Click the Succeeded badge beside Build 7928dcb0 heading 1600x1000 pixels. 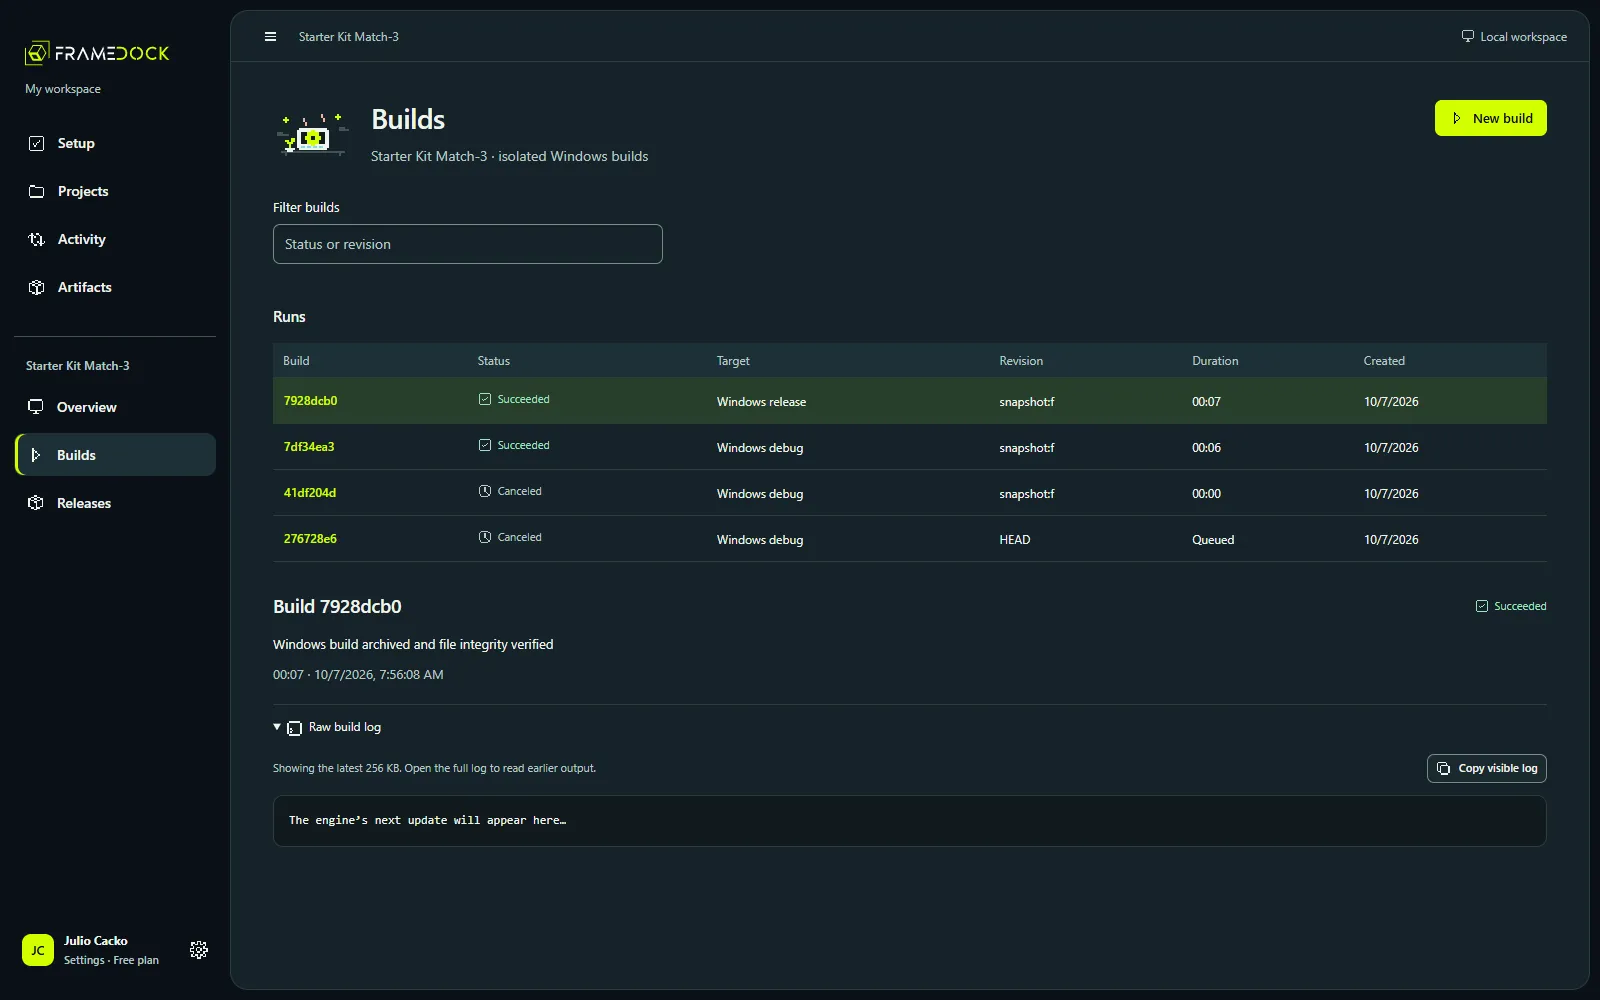(1511, 606)
